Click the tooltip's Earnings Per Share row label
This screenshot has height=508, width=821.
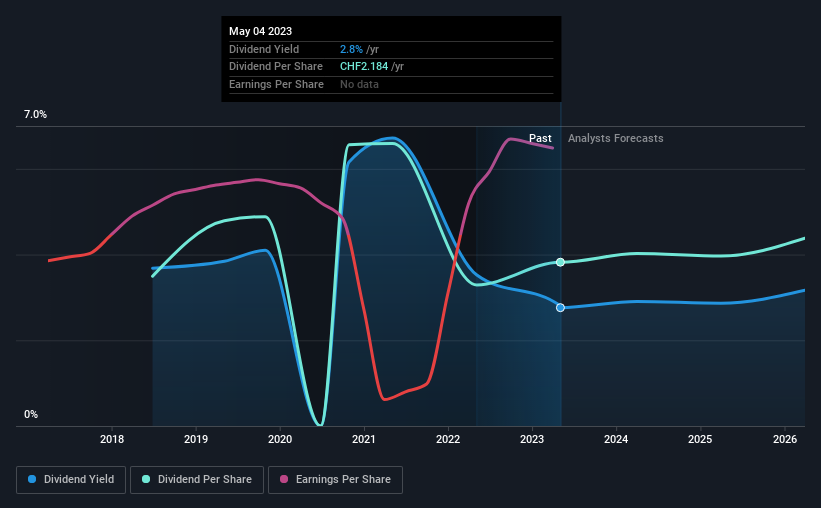click(x=276, y=84)
